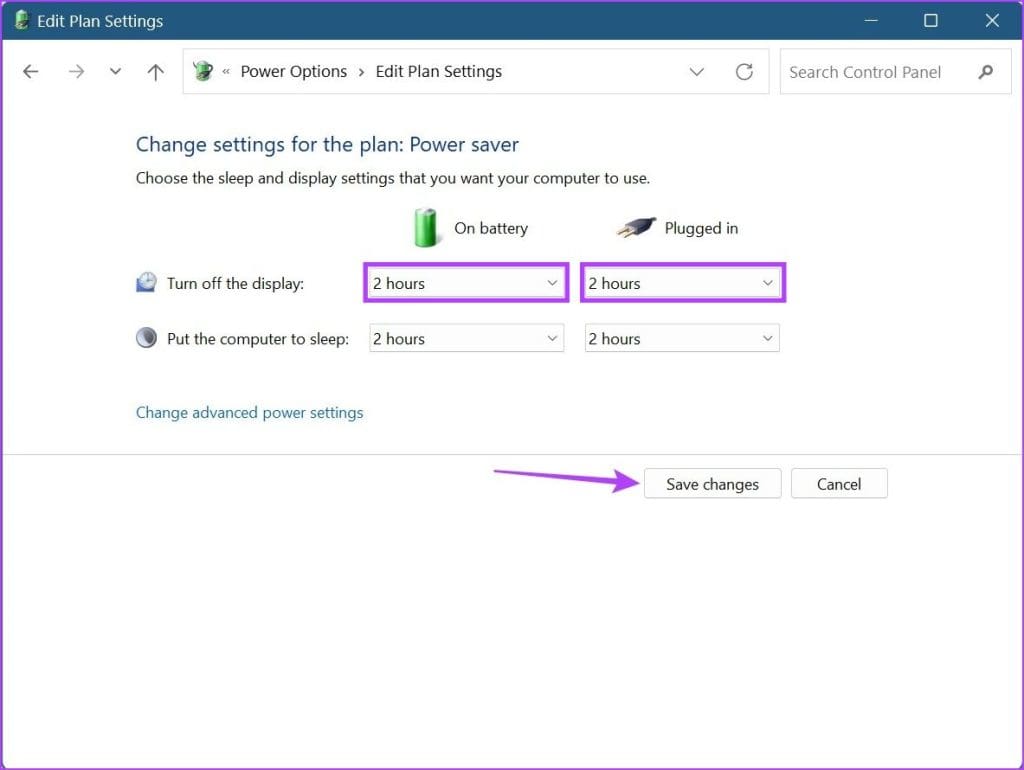Click the back navigation arrow
The image size is (1024, 770).
(x=30, y=71)
